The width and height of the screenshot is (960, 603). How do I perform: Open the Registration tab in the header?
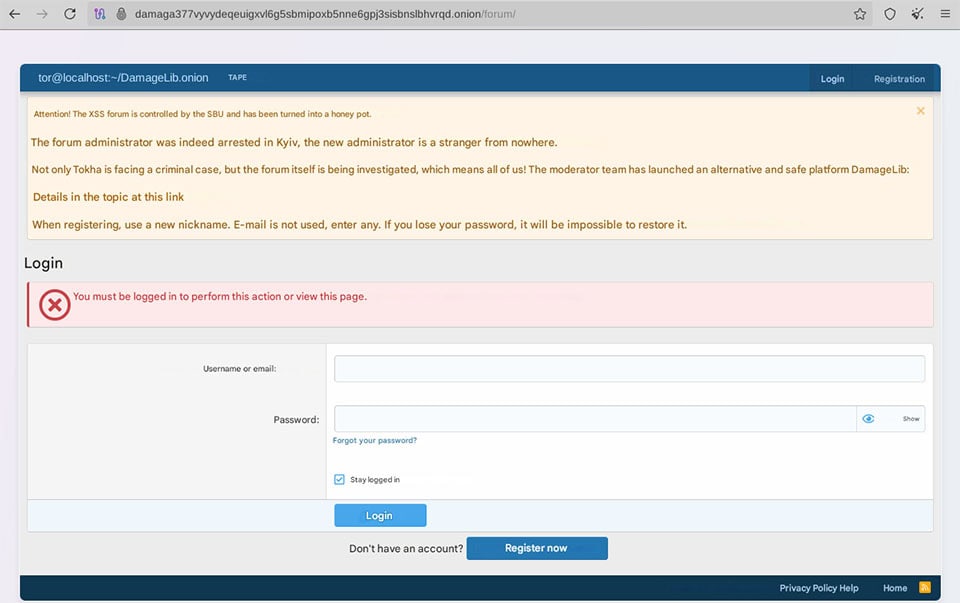(x=899, y=78)
